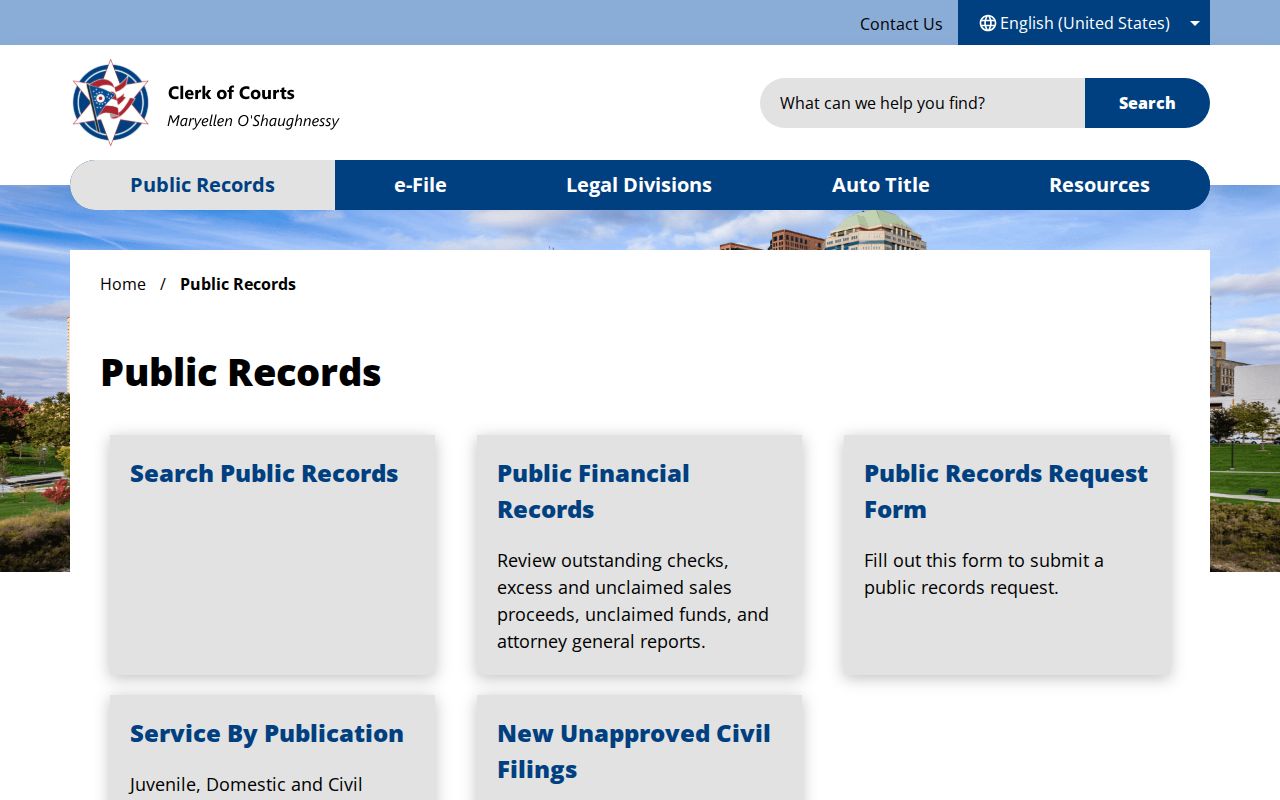Viewport: 1280px width, 800px height.
Task: Expand the language dropdown arrow
Action: coord(1194,23)
